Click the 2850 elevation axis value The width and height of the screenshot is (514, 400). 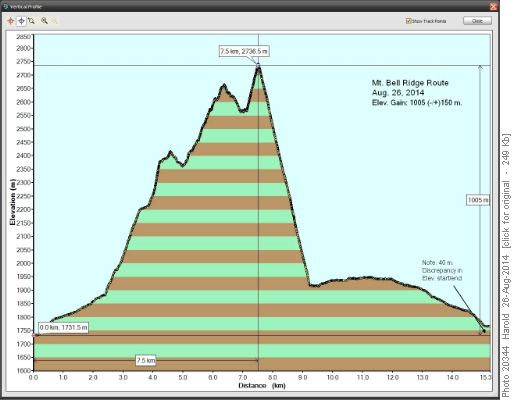[23, 36]
